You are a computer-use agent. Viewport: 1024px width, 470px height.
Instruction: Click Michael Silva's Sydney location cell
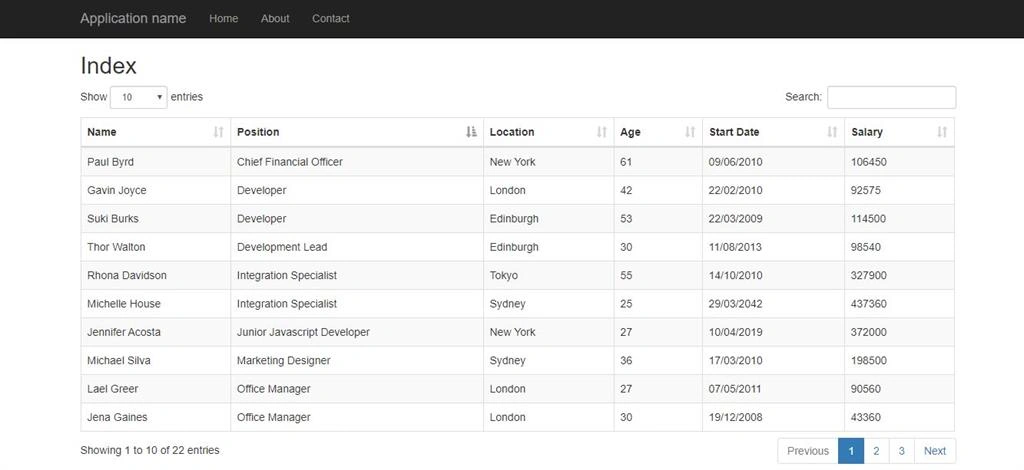coord(549,360)
